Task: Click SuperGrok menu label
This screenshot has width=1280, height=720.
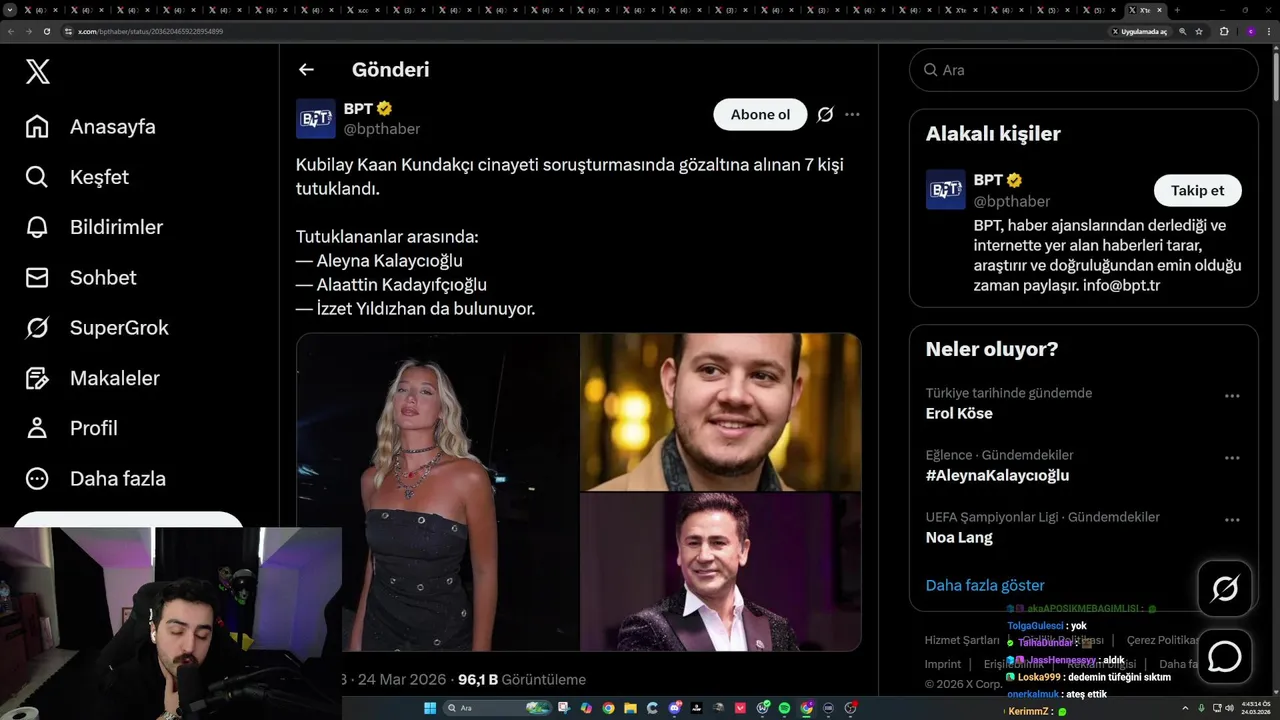Action: tap(119, 328)
